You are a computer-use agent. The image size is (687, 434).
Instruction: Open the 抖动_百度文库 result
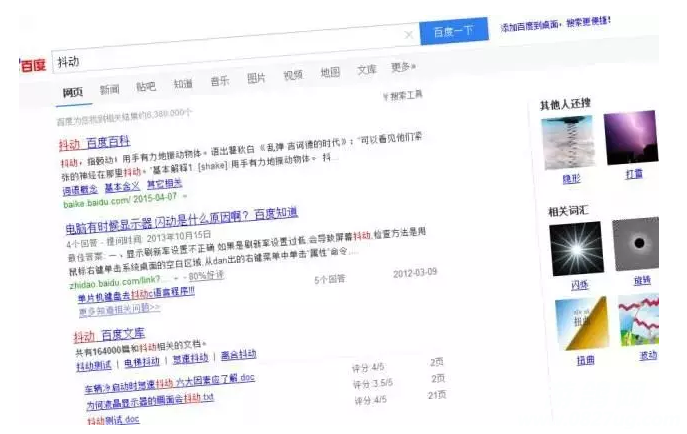(x=109, y=335)
